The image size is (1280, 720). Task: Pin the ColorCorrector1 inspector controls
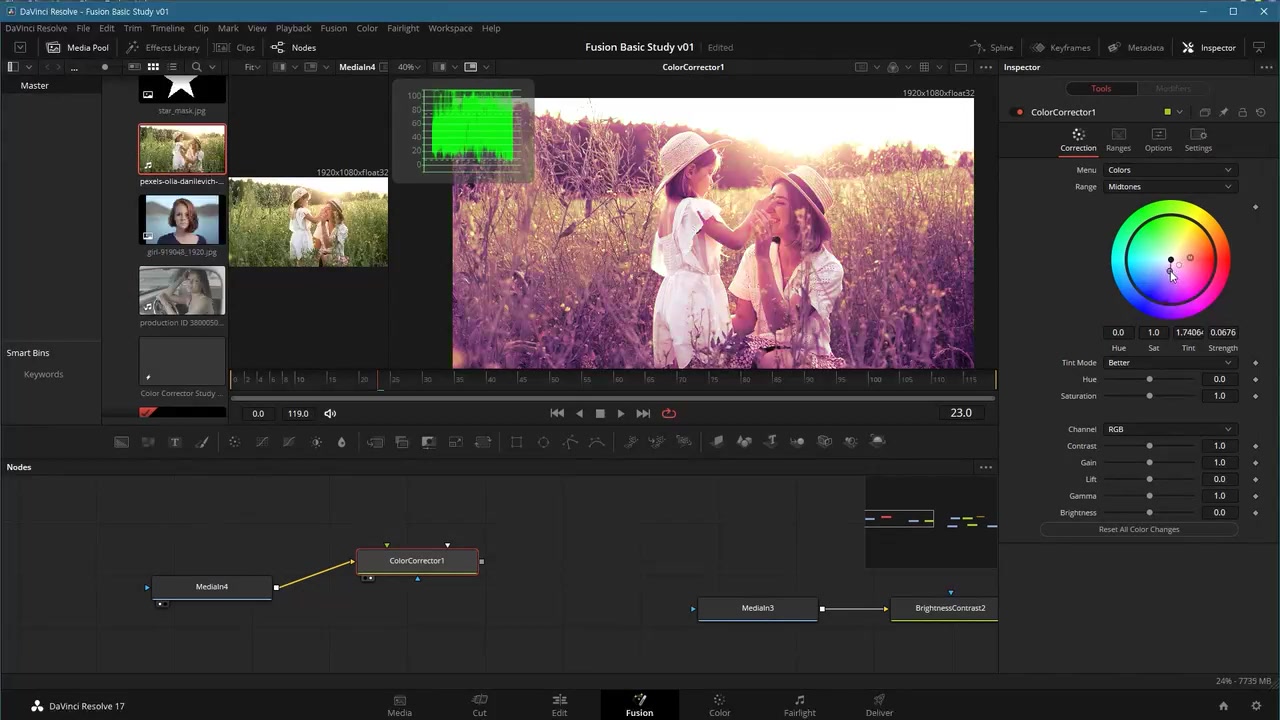[x=1223, y=113]
